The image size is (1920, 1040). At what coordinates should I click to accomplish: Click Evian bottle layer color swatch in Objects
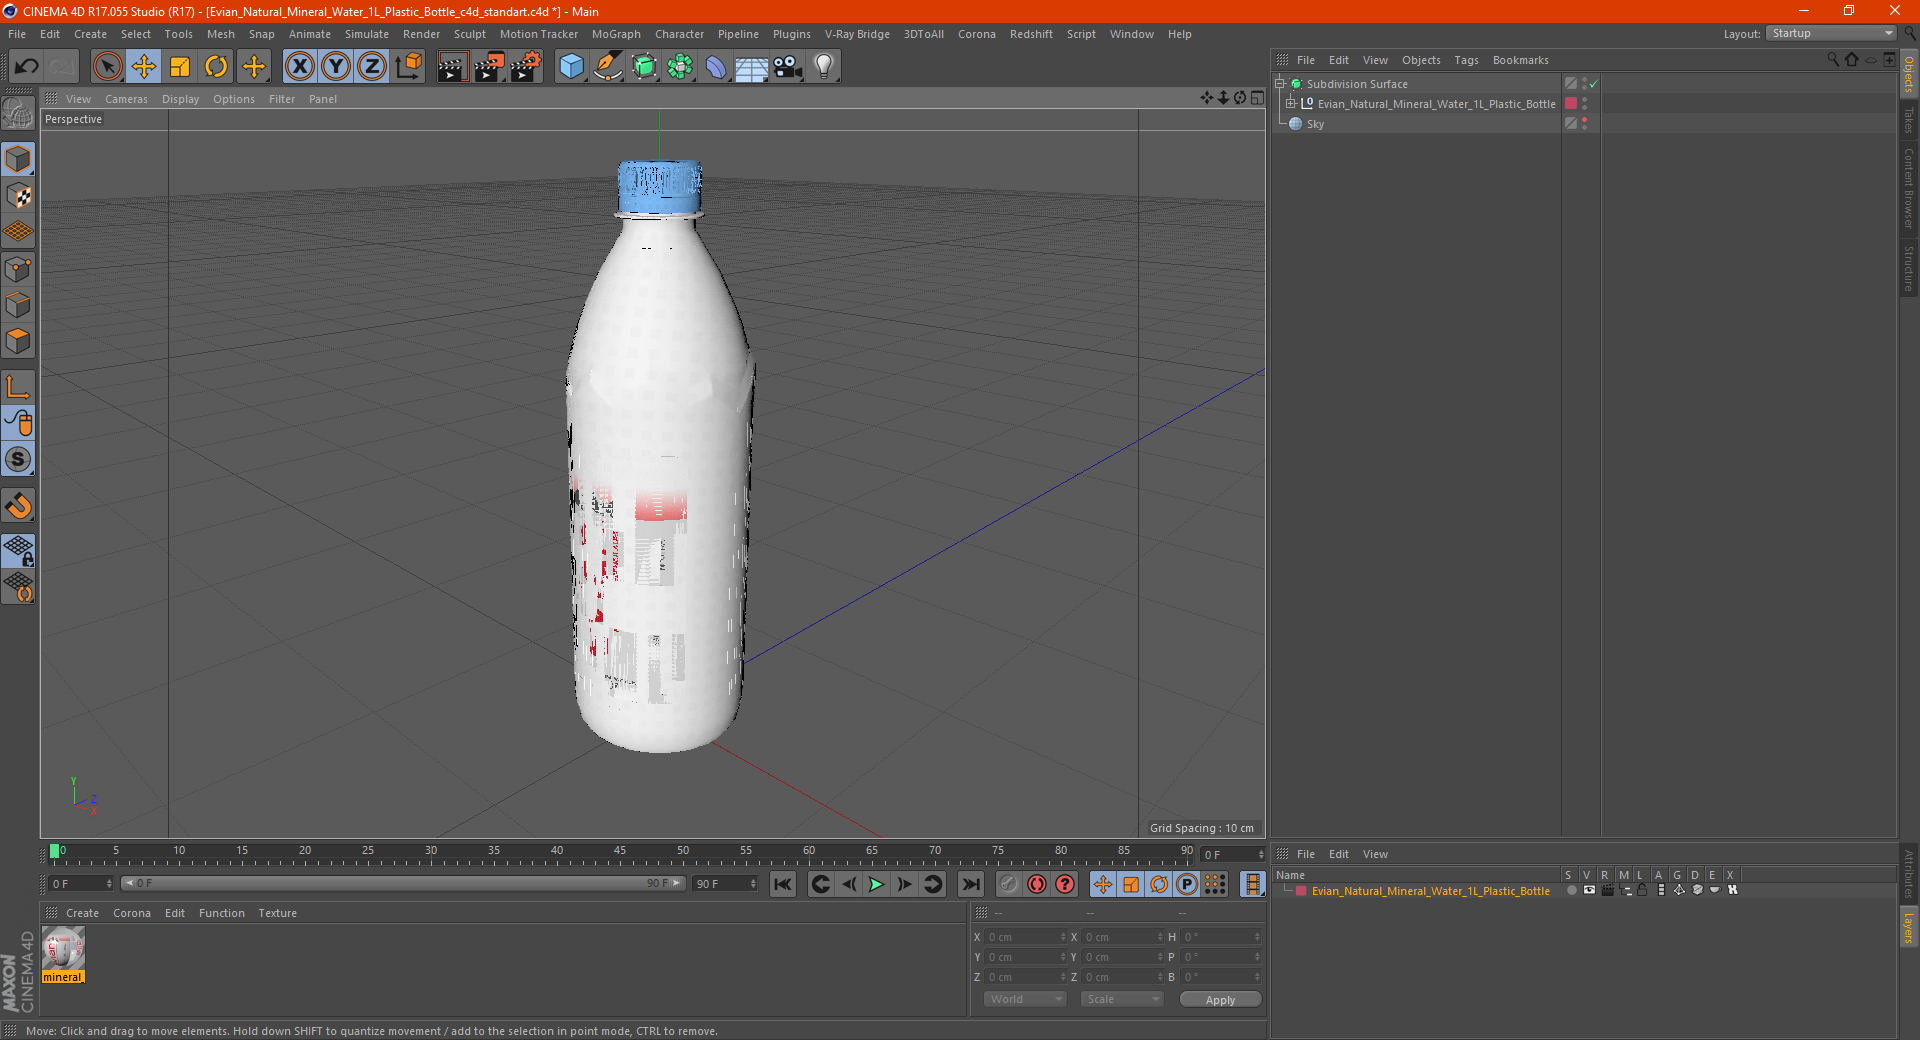pyautogui.click(x=1571, y=104)
